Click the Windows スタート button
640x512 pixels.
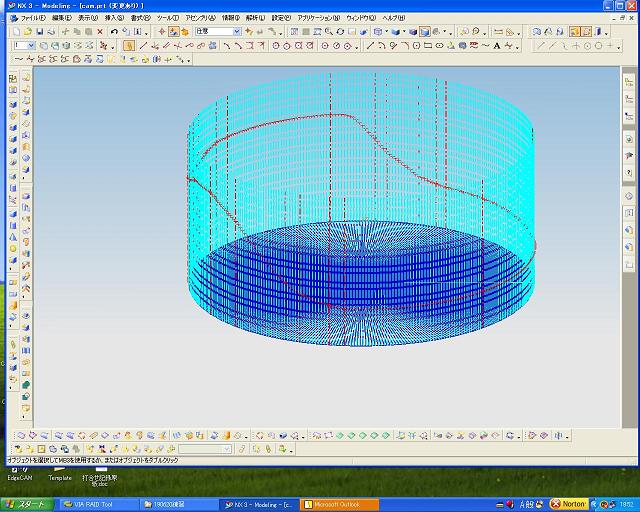pyautogui.click(x=28, y=504)
